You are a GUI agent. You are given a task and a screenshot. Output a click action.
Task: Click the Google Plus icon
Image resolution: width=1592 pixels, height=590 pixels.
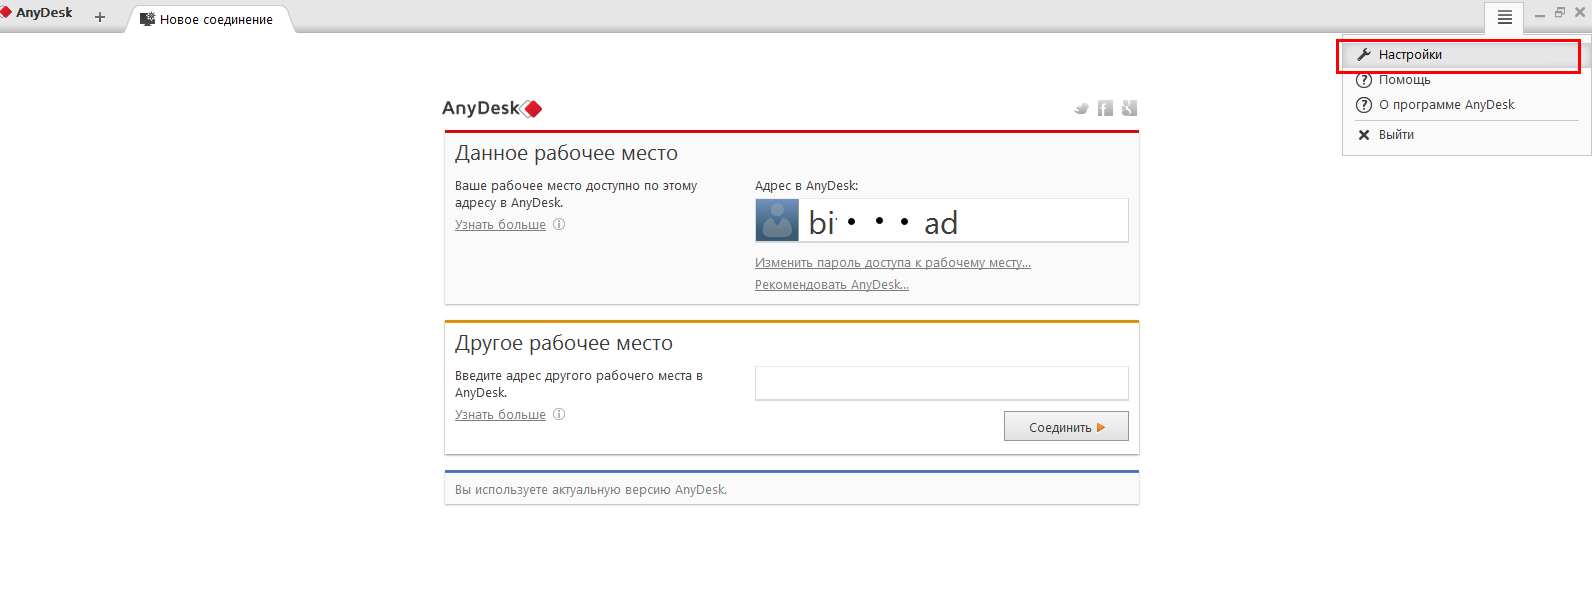(1129, 108)
